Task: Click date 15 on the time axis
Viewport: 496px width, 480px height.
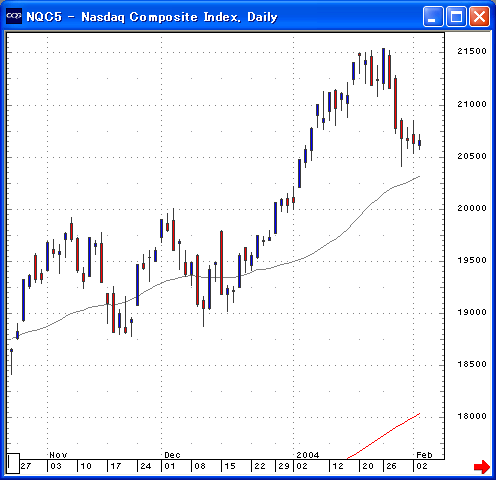Action: pyautogui.click(x=230, y=466)
